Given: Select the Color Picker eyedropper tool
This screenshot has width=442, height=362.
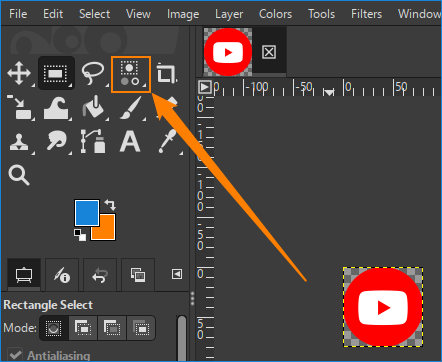Looking at the screenshot, I should click(168, 141).
